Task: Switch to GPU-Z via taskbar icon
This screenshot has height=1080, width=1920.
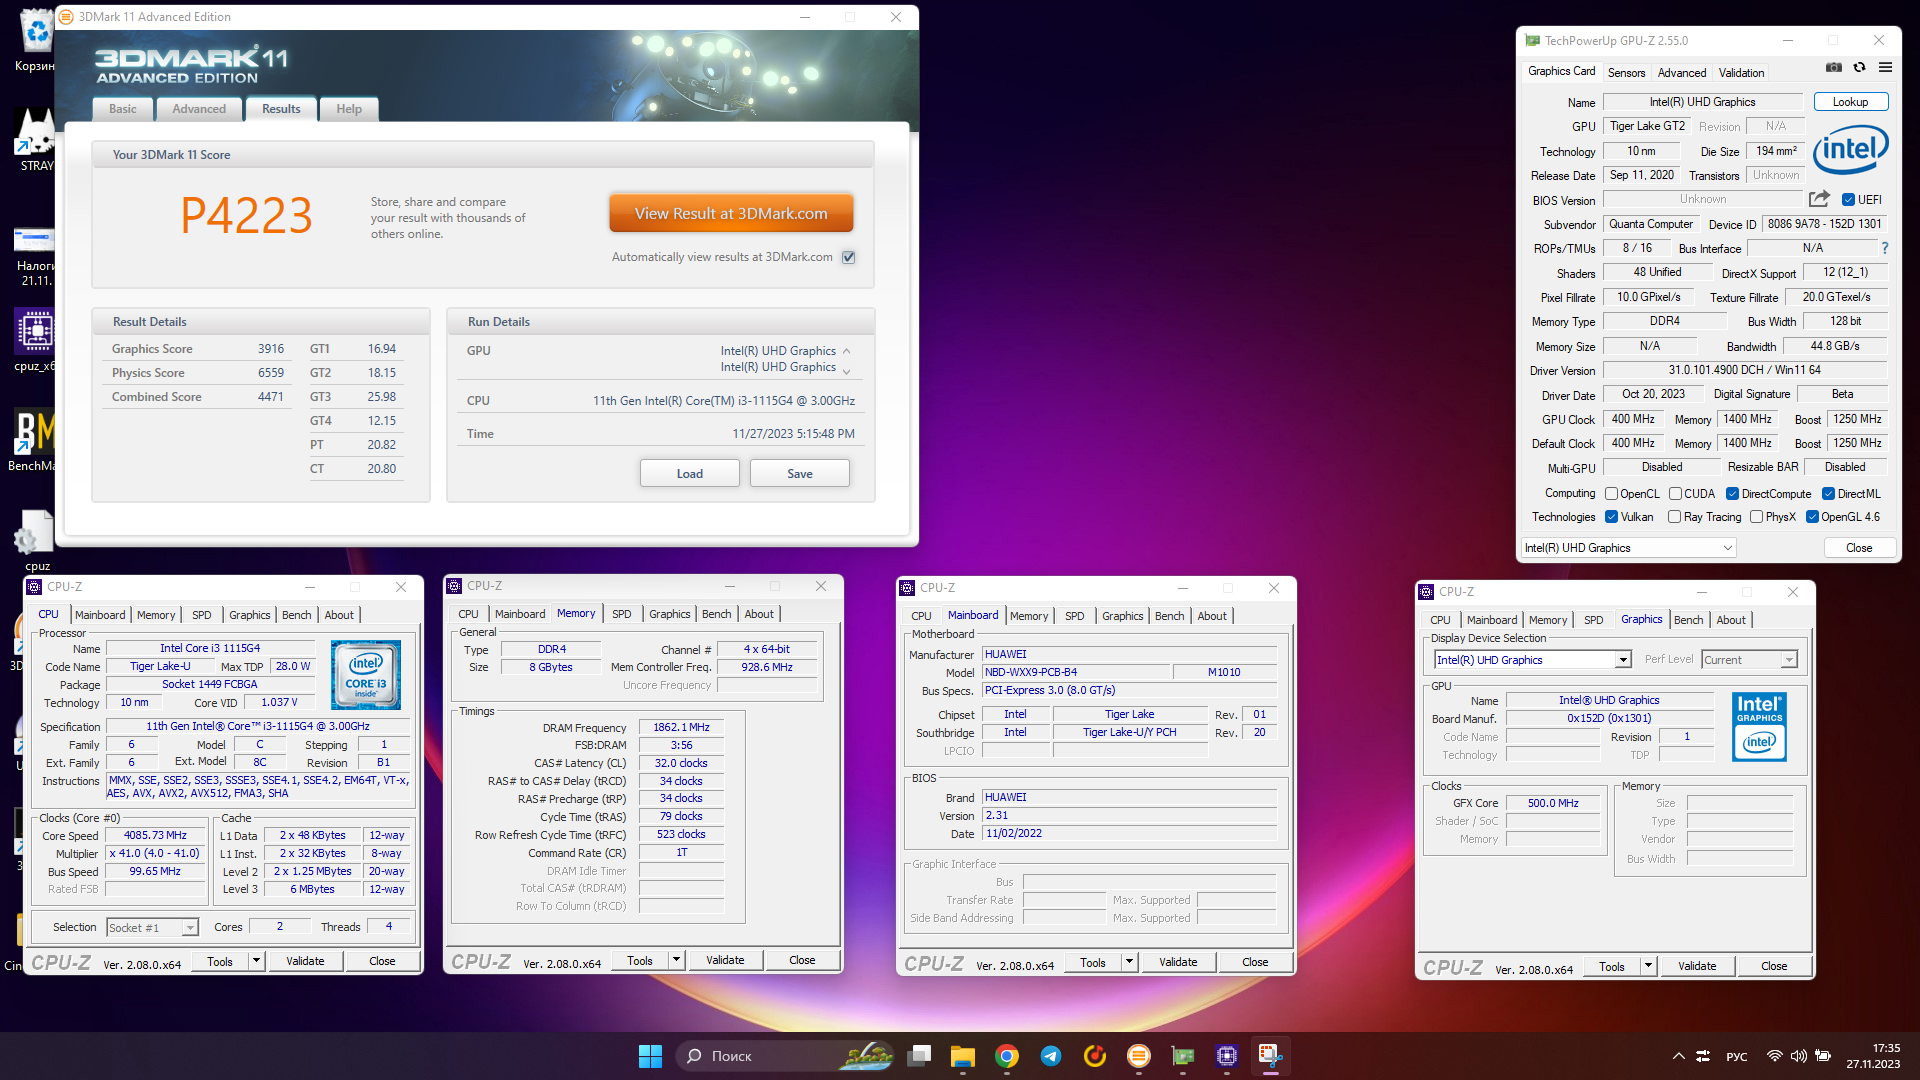Action: tap(1183, 1056)
